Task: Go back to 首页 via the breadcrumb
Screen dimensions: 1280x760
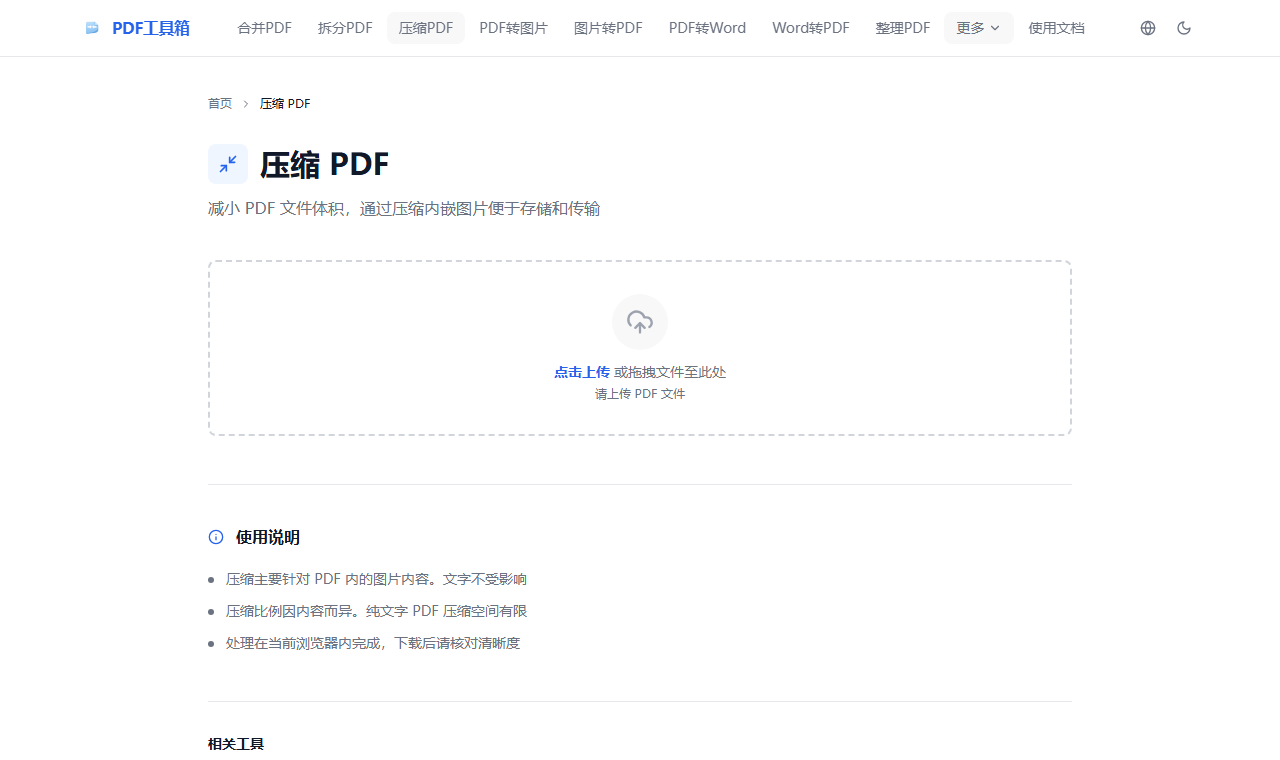Action: [220, 103]
